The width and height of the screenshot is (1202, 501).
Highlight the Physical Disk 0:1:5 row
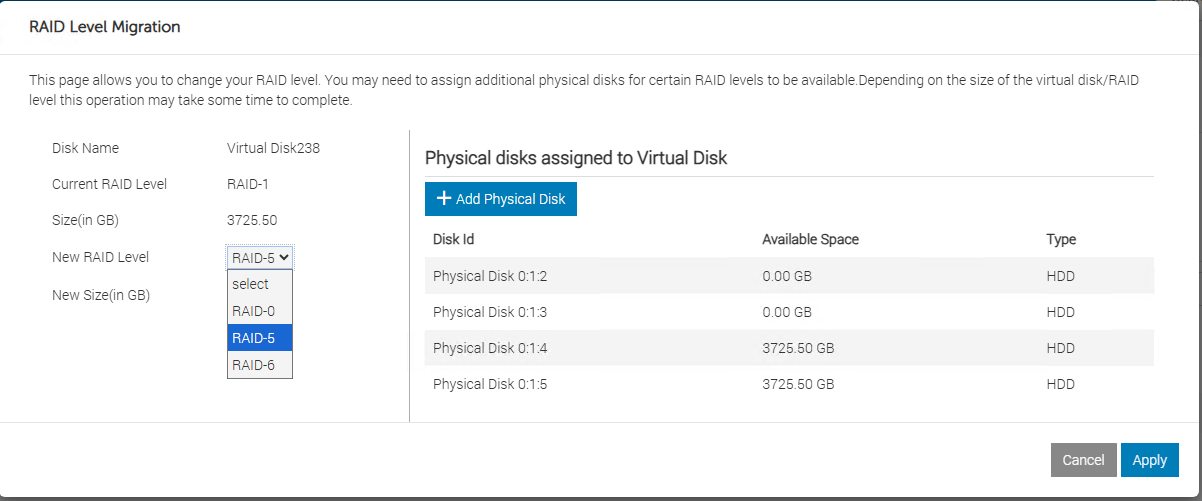[x=789, y=384]
